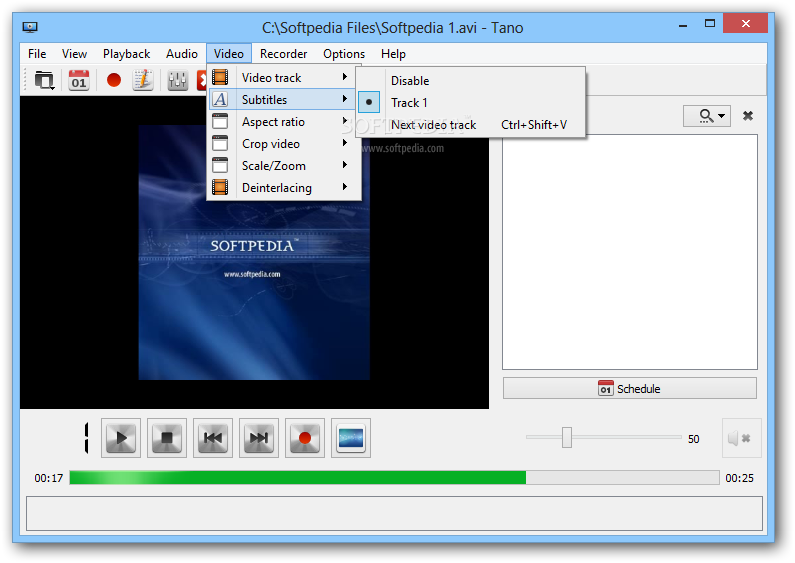Expand the Video track submenu arrow

345,77
